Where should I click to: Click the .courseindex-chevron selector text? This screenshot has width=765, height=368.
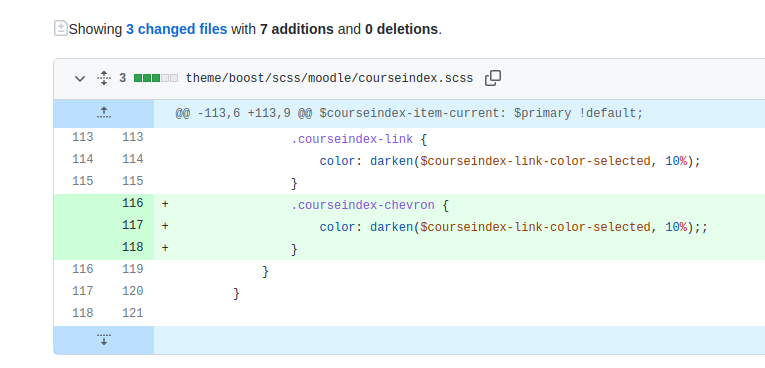362,205
